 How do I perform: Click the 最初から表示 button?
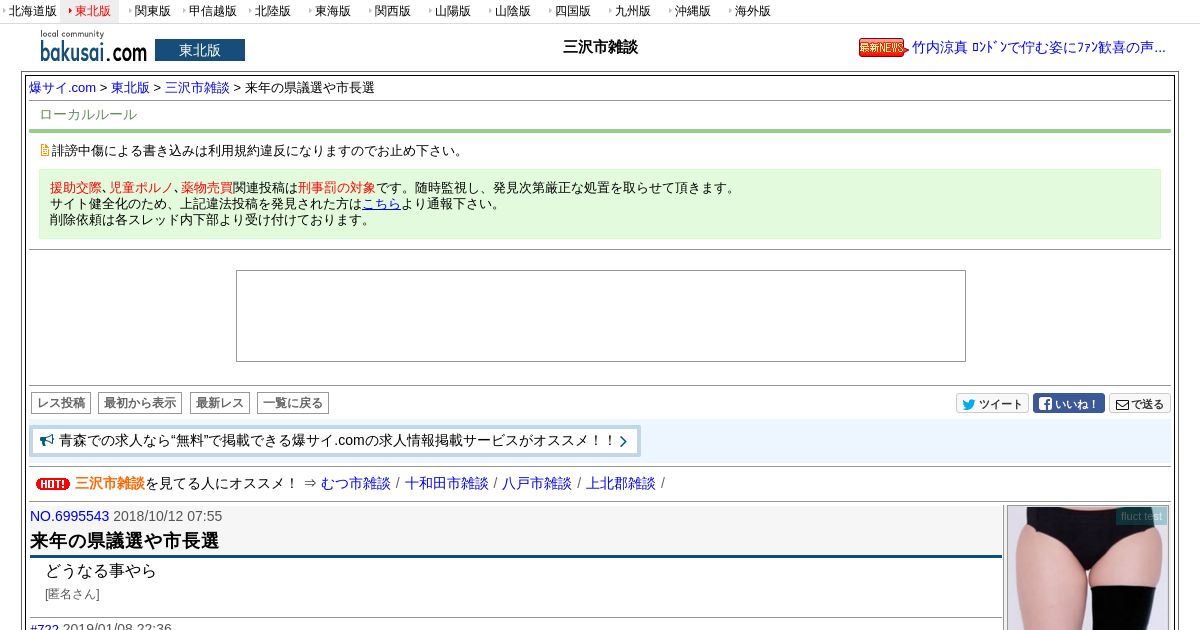(140, 403)
